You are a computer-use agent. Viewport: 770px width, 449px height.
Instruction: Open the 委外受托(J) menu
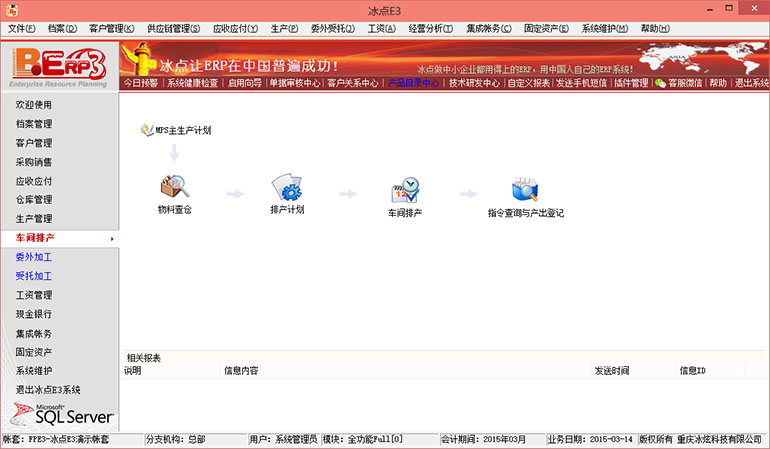click(x=332, y=28)
